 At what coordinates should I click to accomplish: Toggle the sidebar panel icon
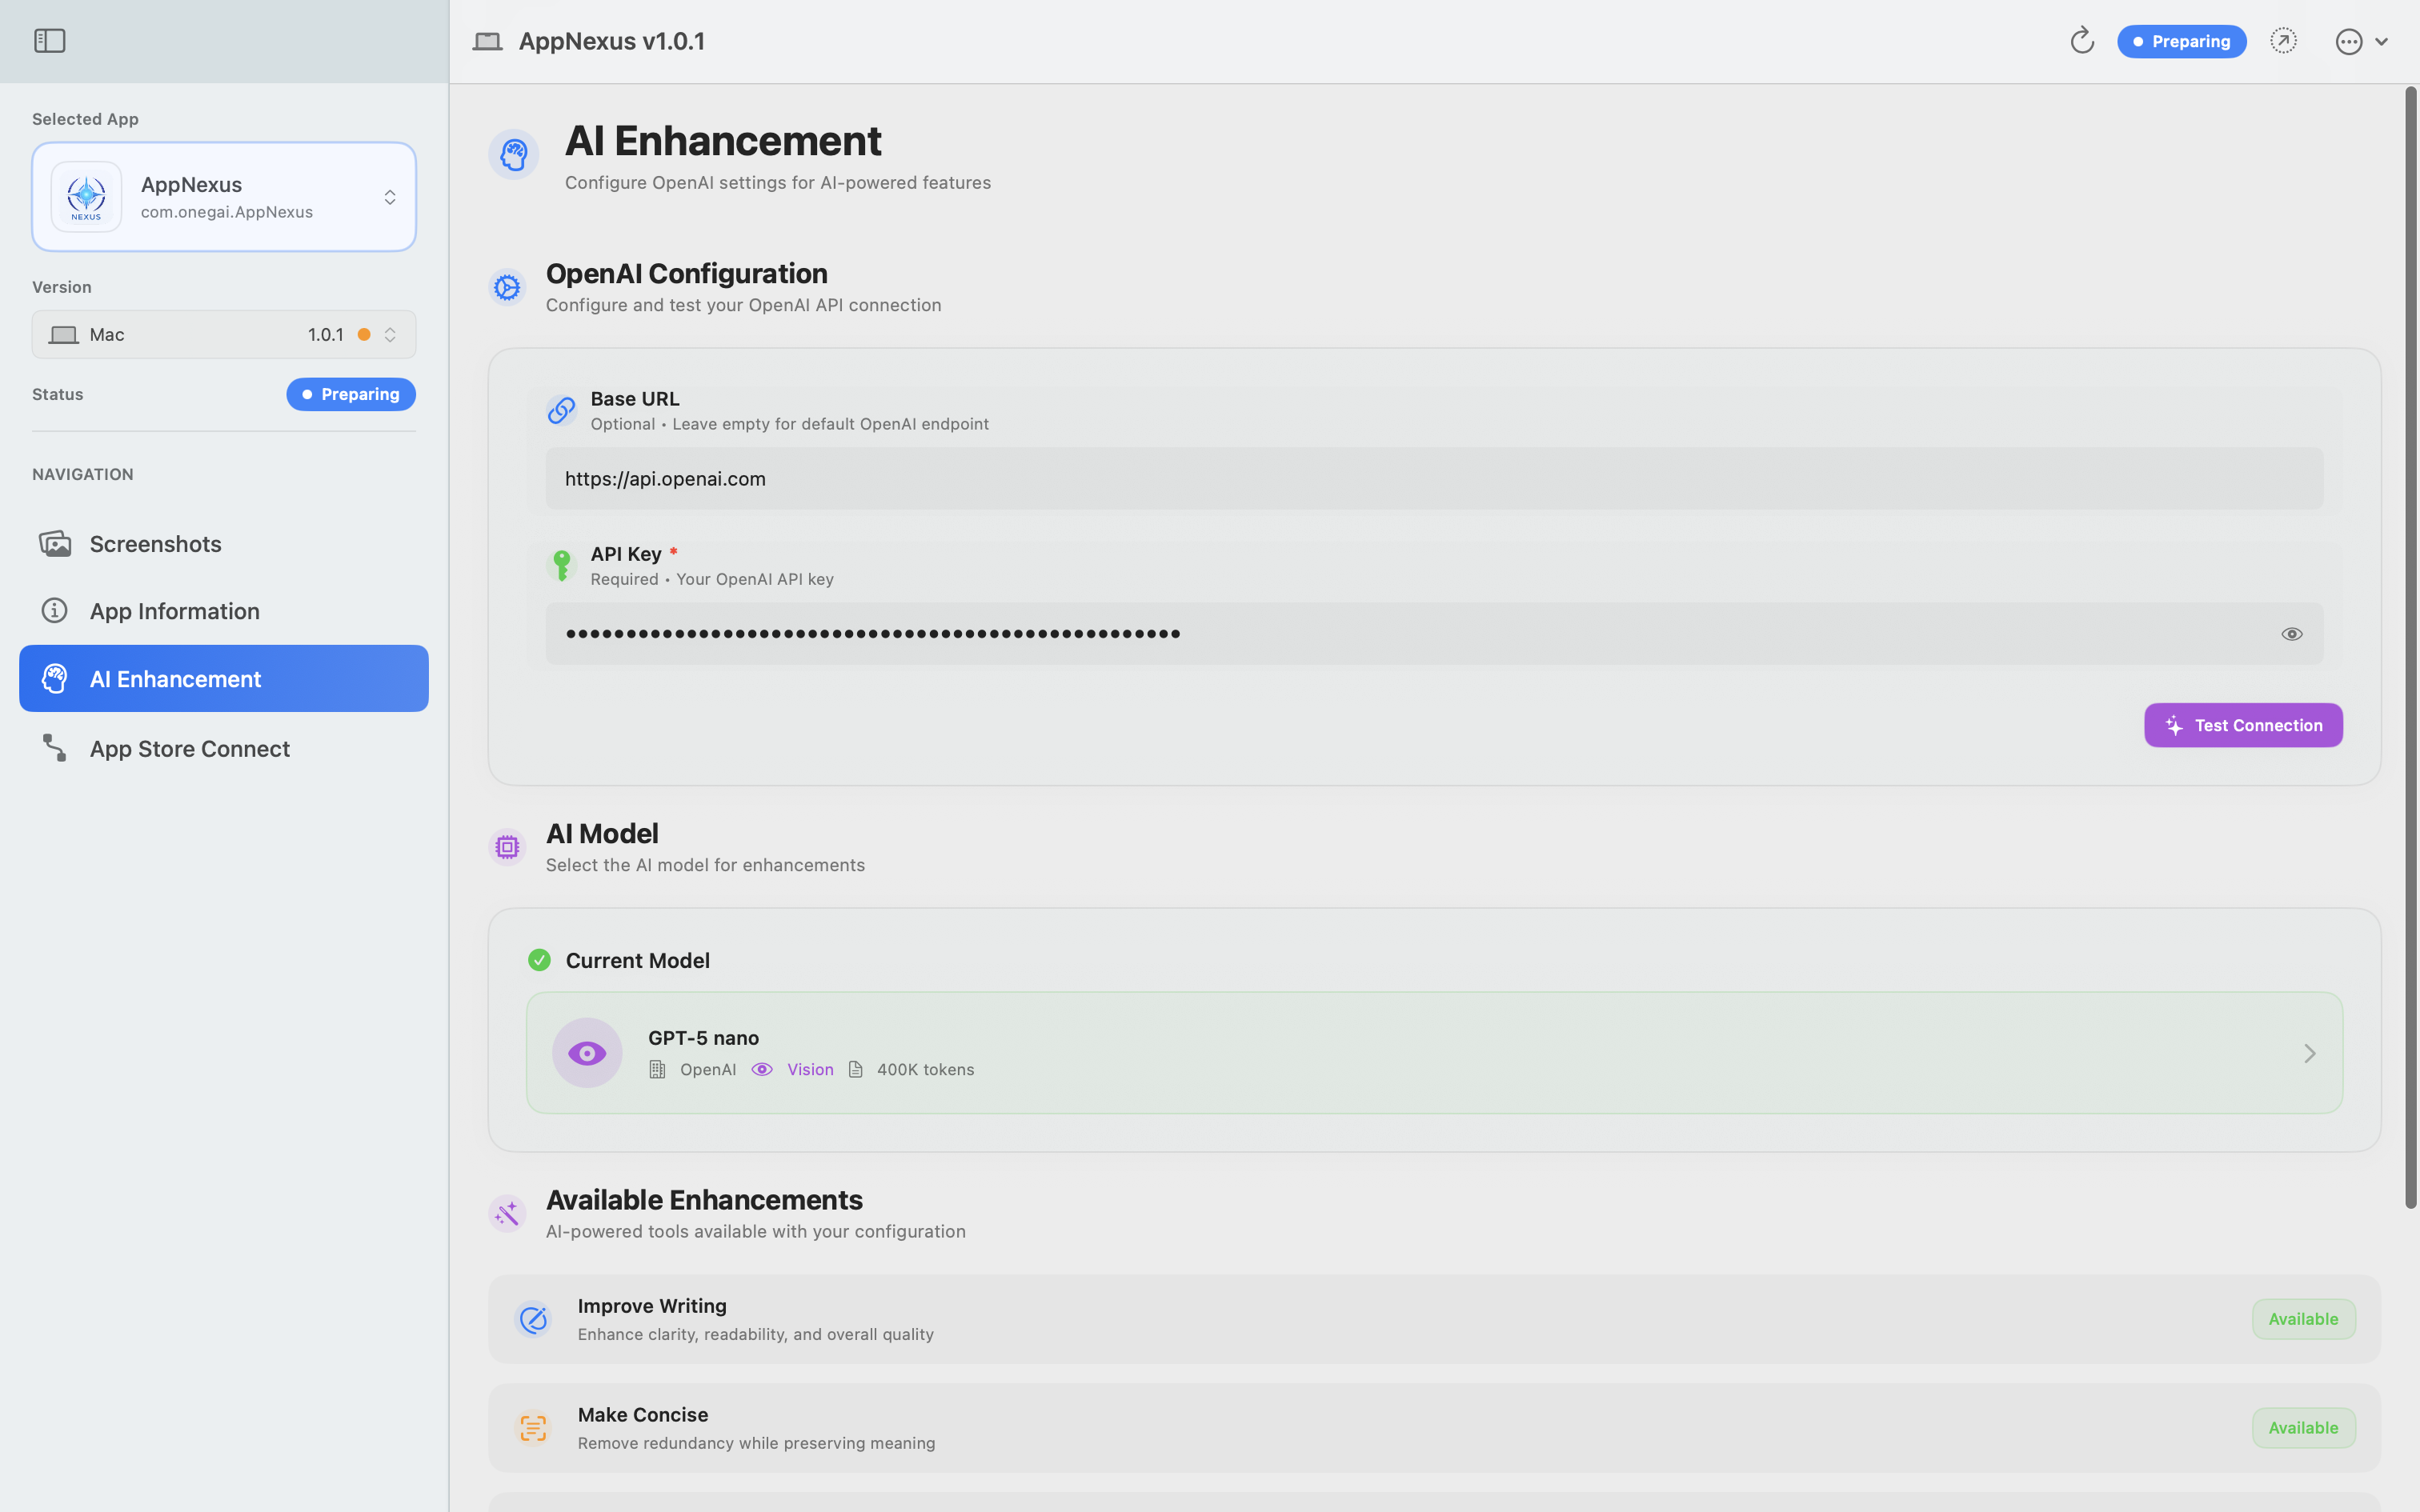pyautogui.click(x=49, y=41)
